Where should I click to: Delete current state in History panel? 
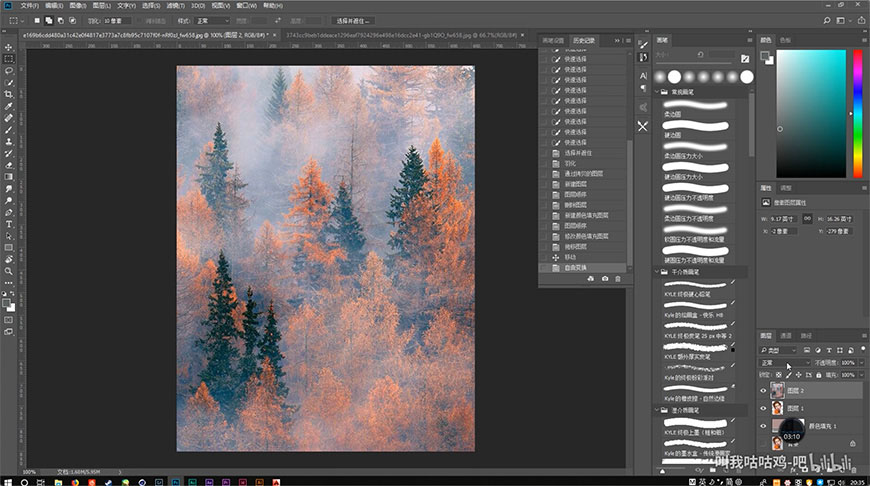618,278
